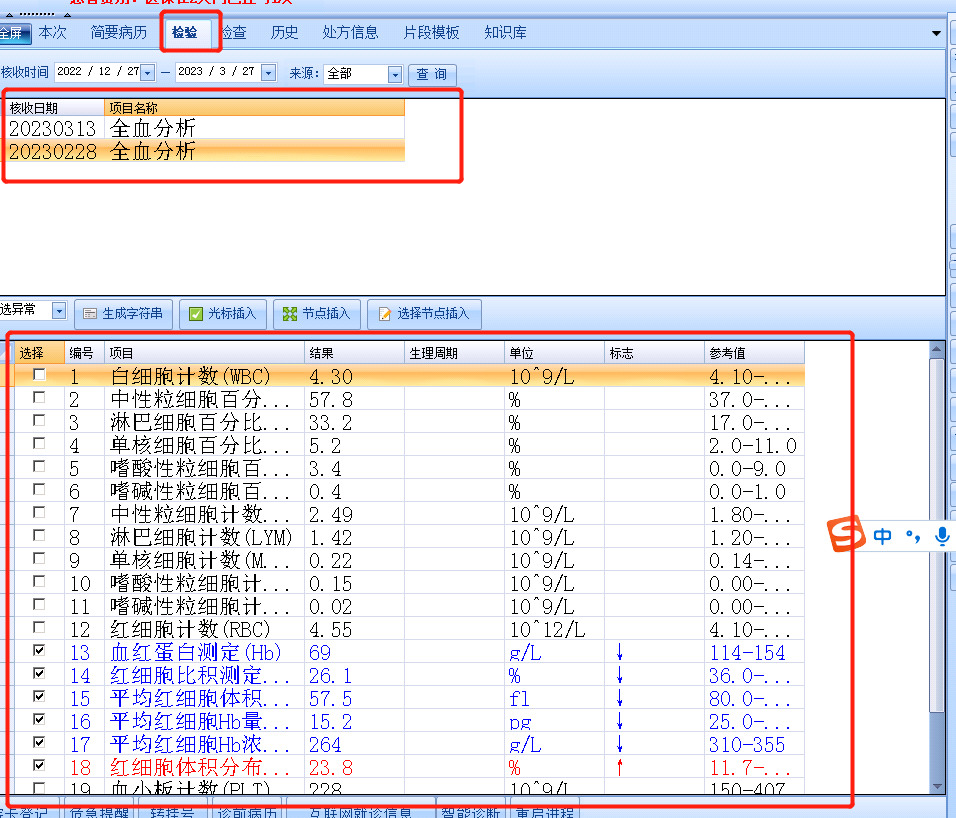Click the results vertical scrollbar thumb
This screenshot has width=956, height=818.
tap(936, 535)
